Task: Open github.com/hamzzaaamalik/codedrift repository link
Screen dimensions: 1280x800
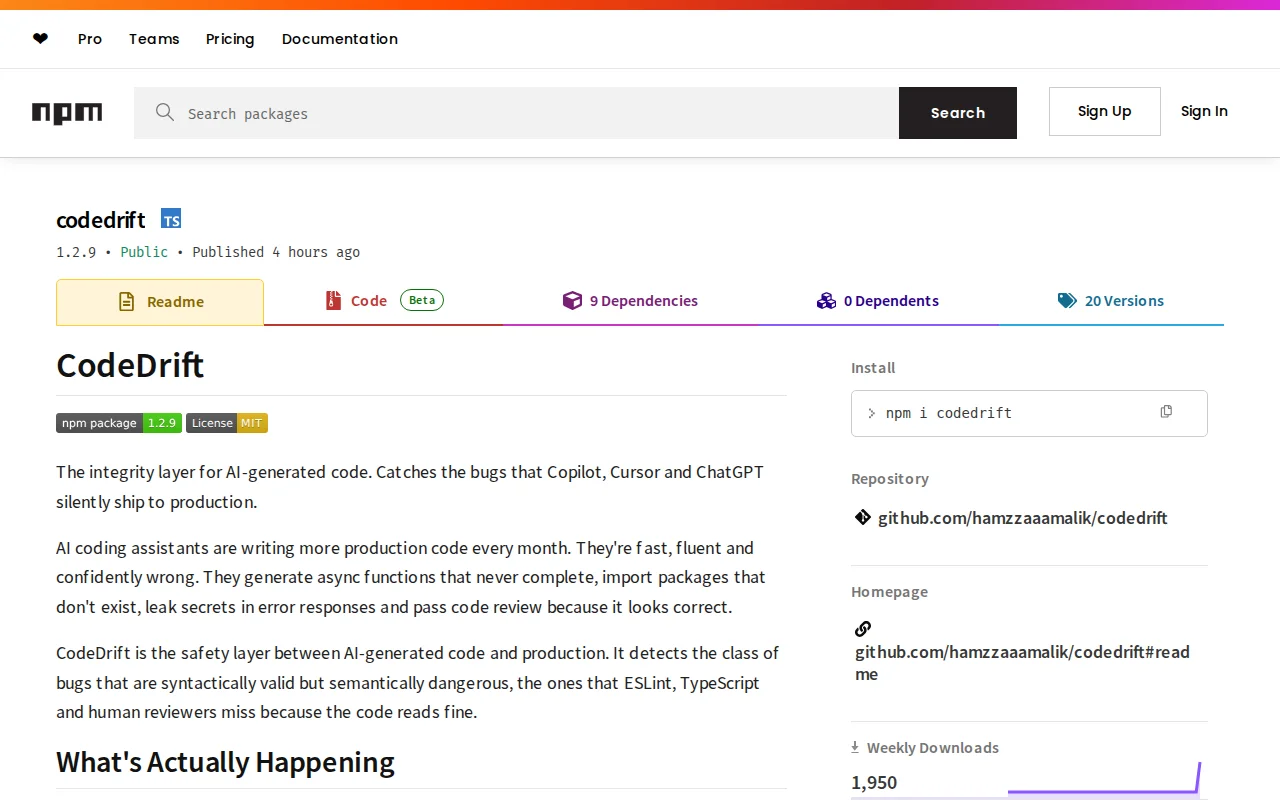Action: pos(1023,518)
